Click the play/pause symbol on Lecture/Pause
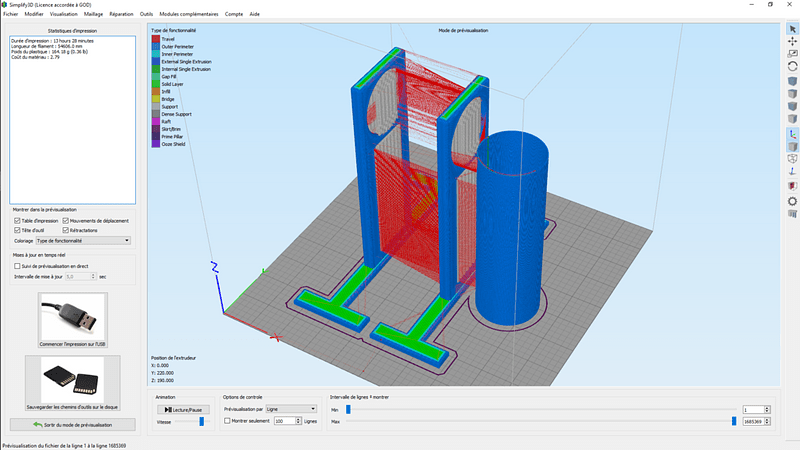Image resolution: width=800 pixels, height=450 pixels. [168, 410]
